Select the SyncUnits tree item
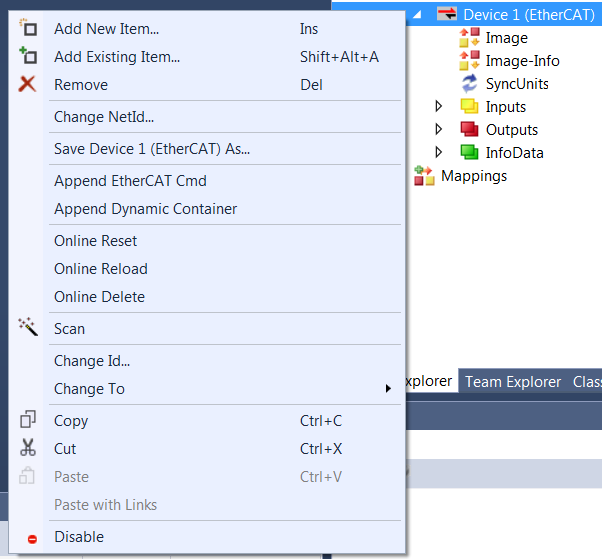The image size is (602, 559). (x=517, y=84)
